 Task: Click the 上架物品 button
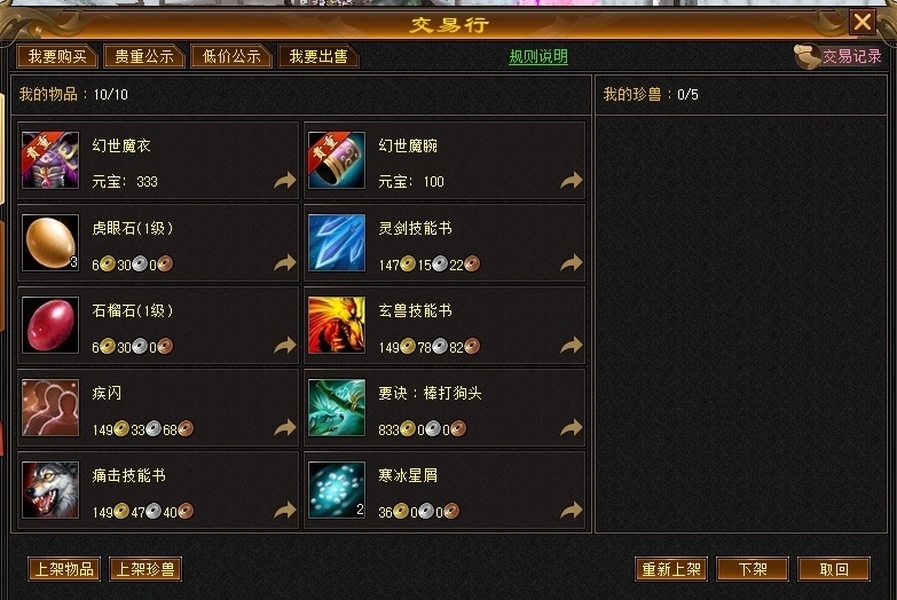tap(64, 569)
